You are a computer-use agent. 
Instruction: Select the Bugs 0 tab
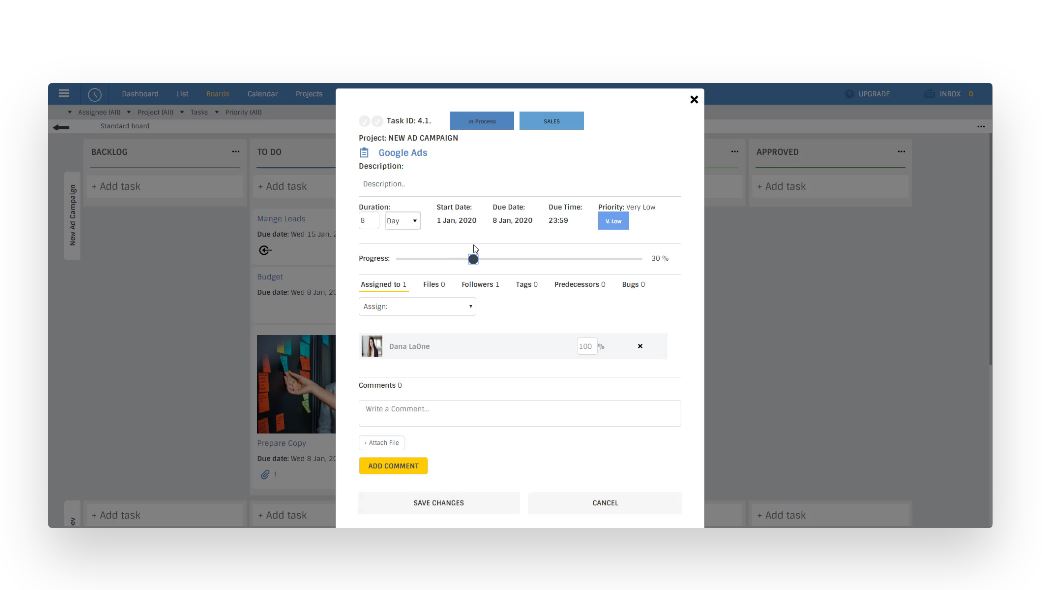tap(633, 284)
